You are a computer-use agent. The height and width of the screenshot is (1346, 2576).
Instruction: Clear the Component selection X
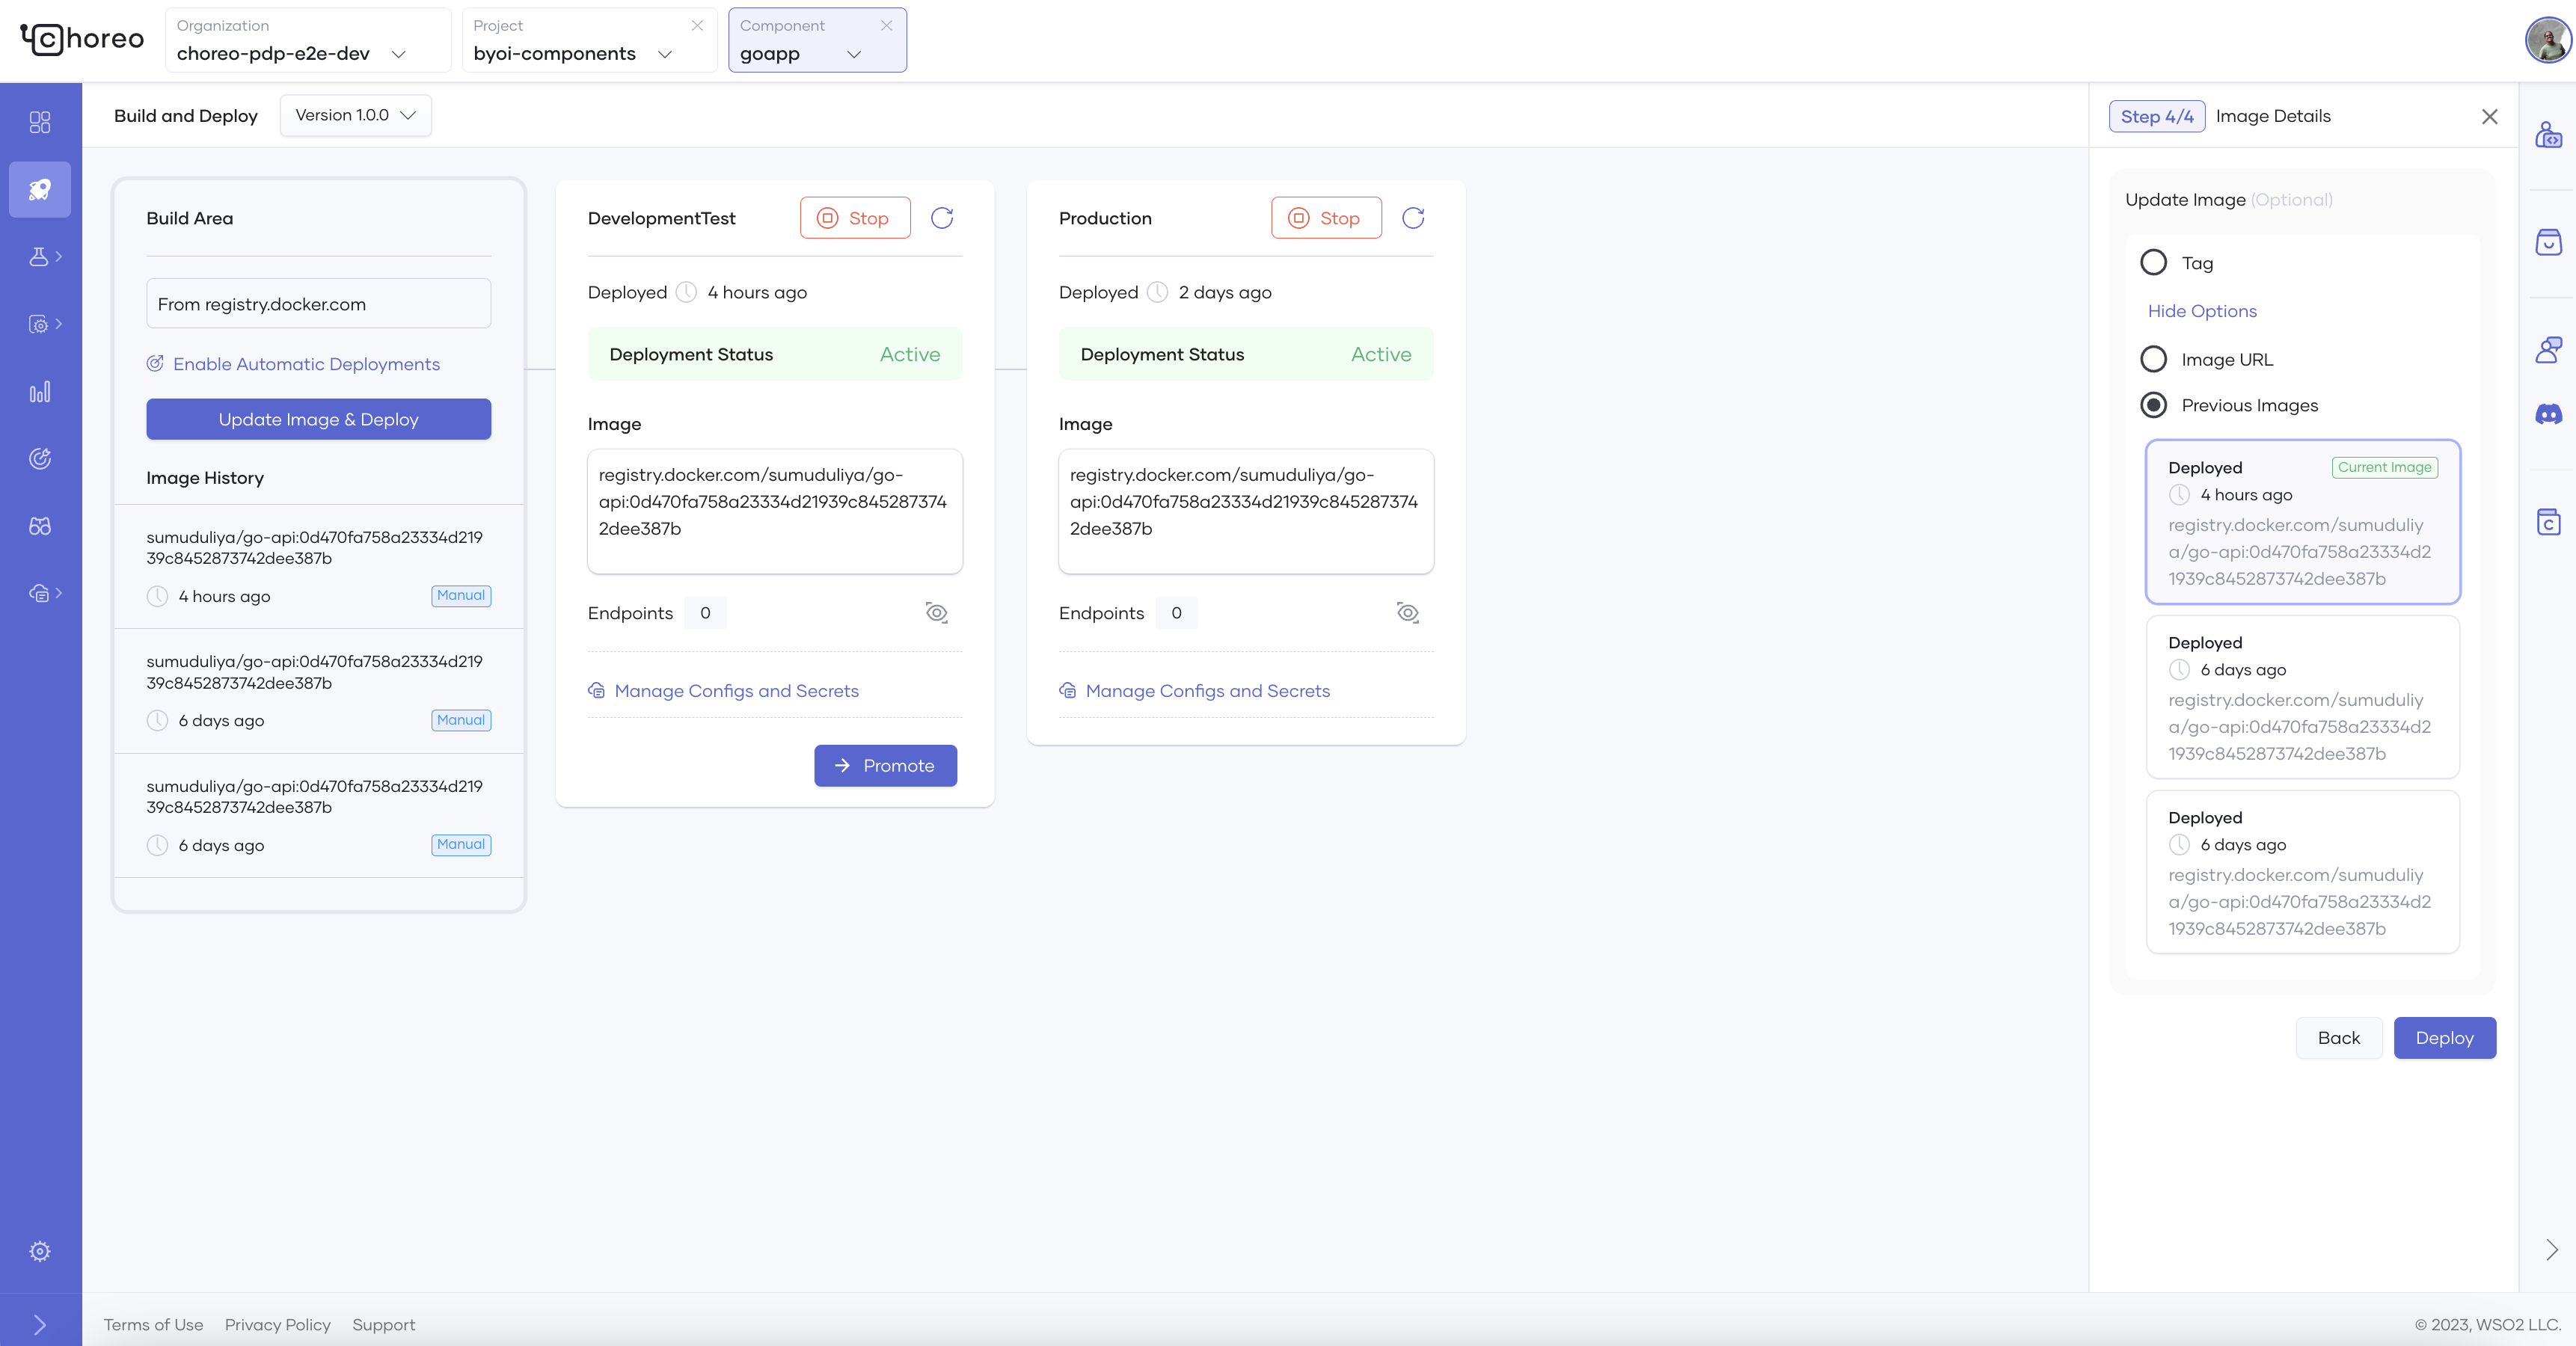coord(886,25)
